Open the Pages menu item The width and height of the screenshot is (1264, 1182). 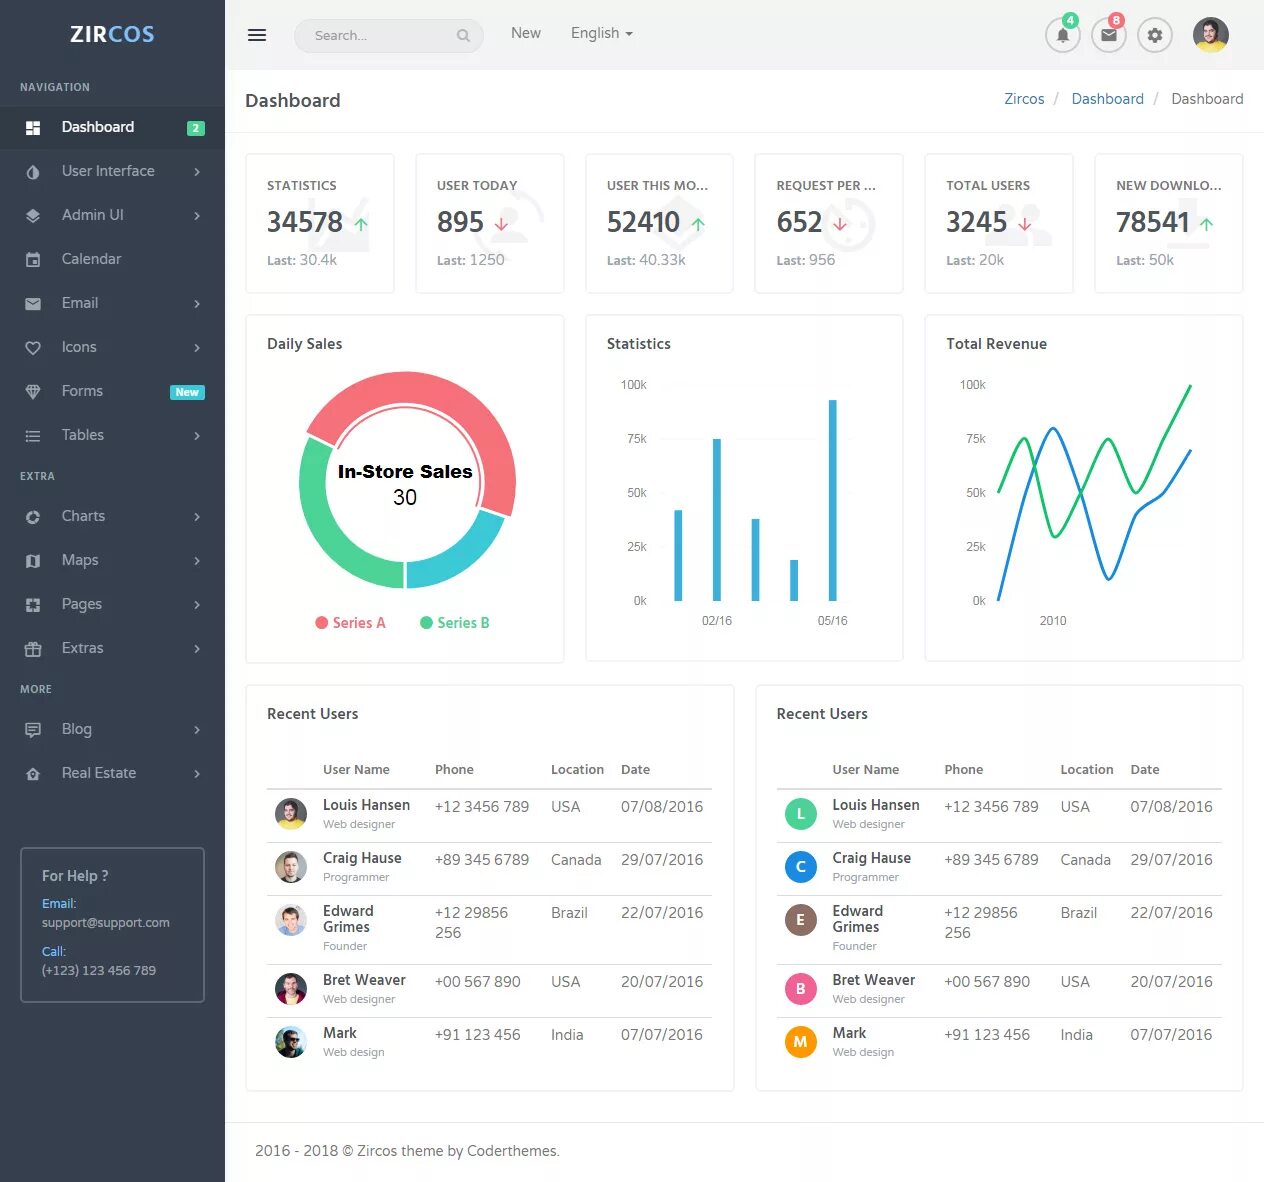112,604
